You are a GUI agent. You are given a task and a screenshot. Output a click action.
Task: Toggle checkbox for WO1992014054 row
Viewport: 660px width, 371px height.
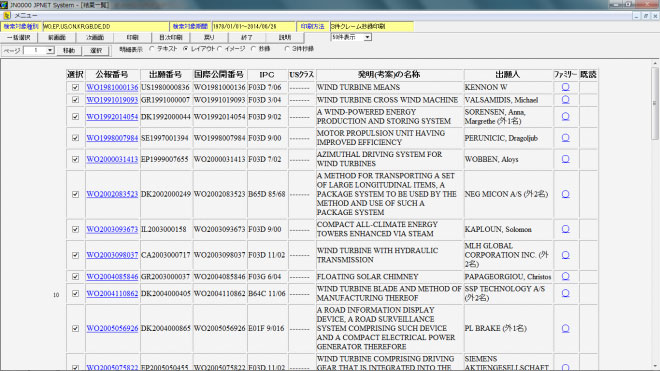click(75, 117)
